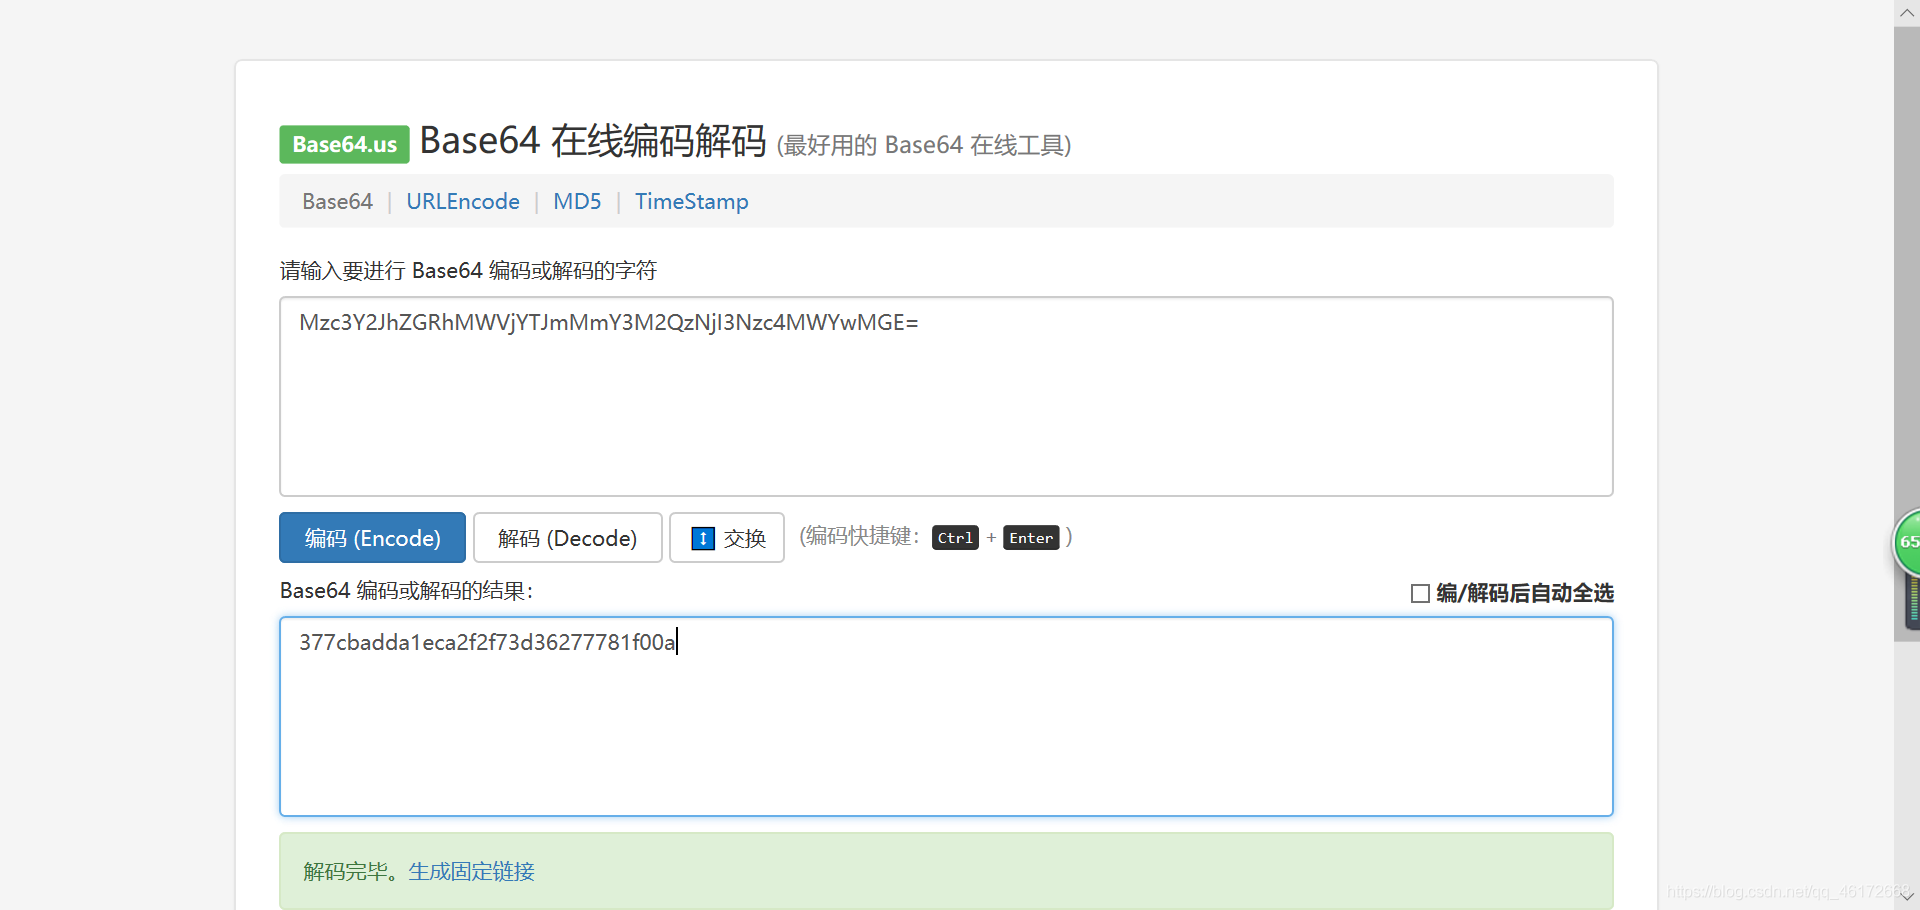Click the 编码 (Encode) button
This screenshot has height=910, width=1920.
click(x=372, y=538)
